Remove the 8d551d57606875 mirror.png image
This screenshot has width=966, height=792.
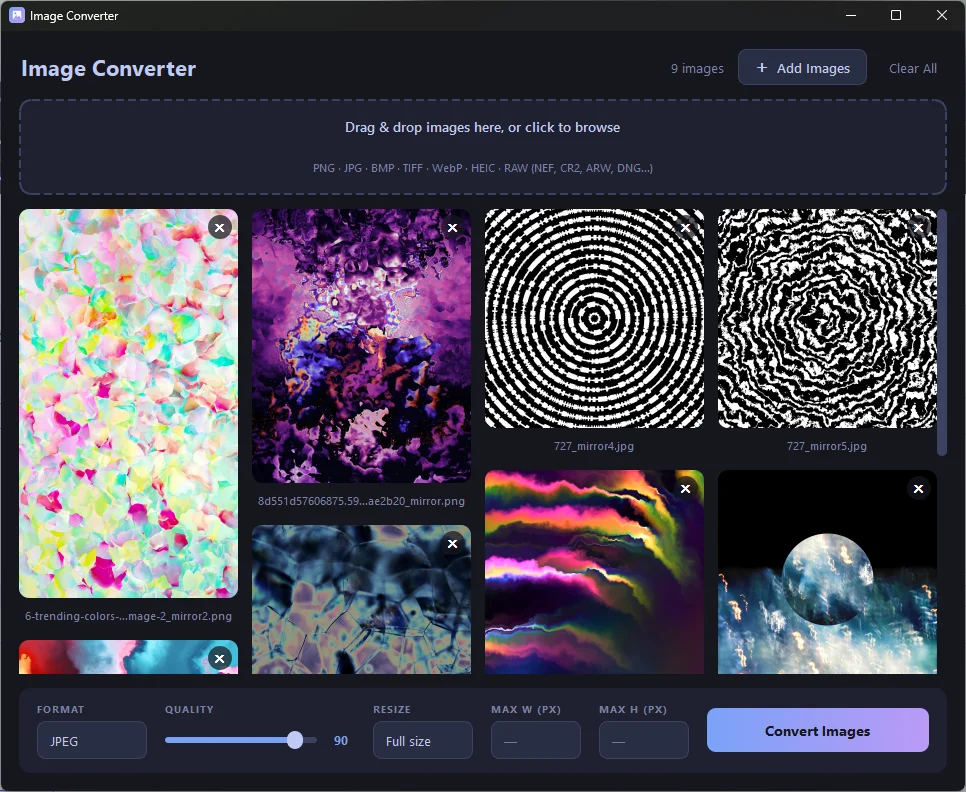pos(452,227)
